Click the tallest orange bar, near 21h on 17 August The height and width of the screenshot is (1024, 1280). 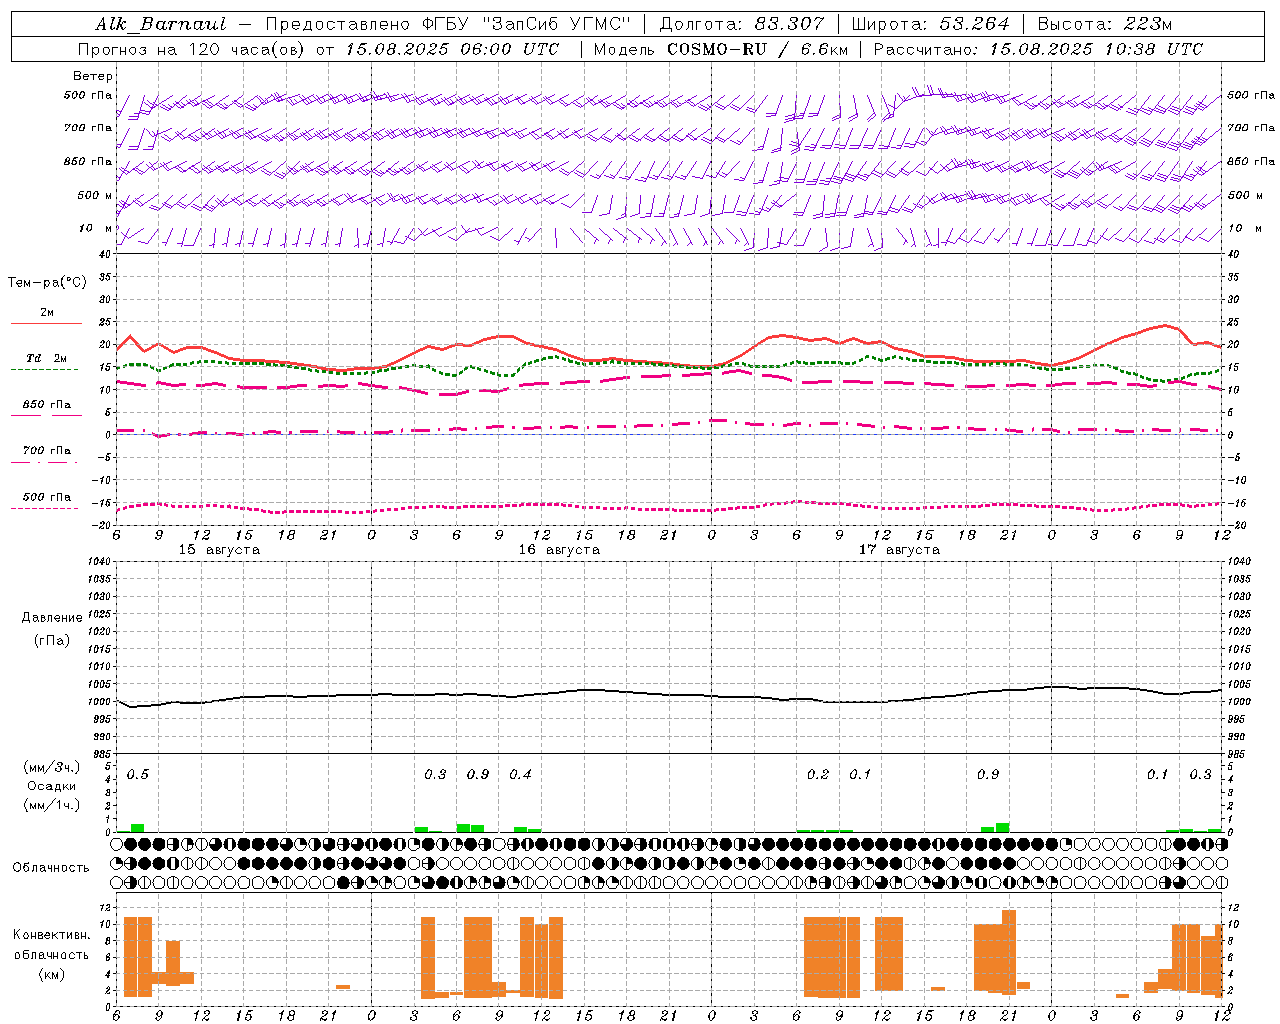coord(1009,952)
